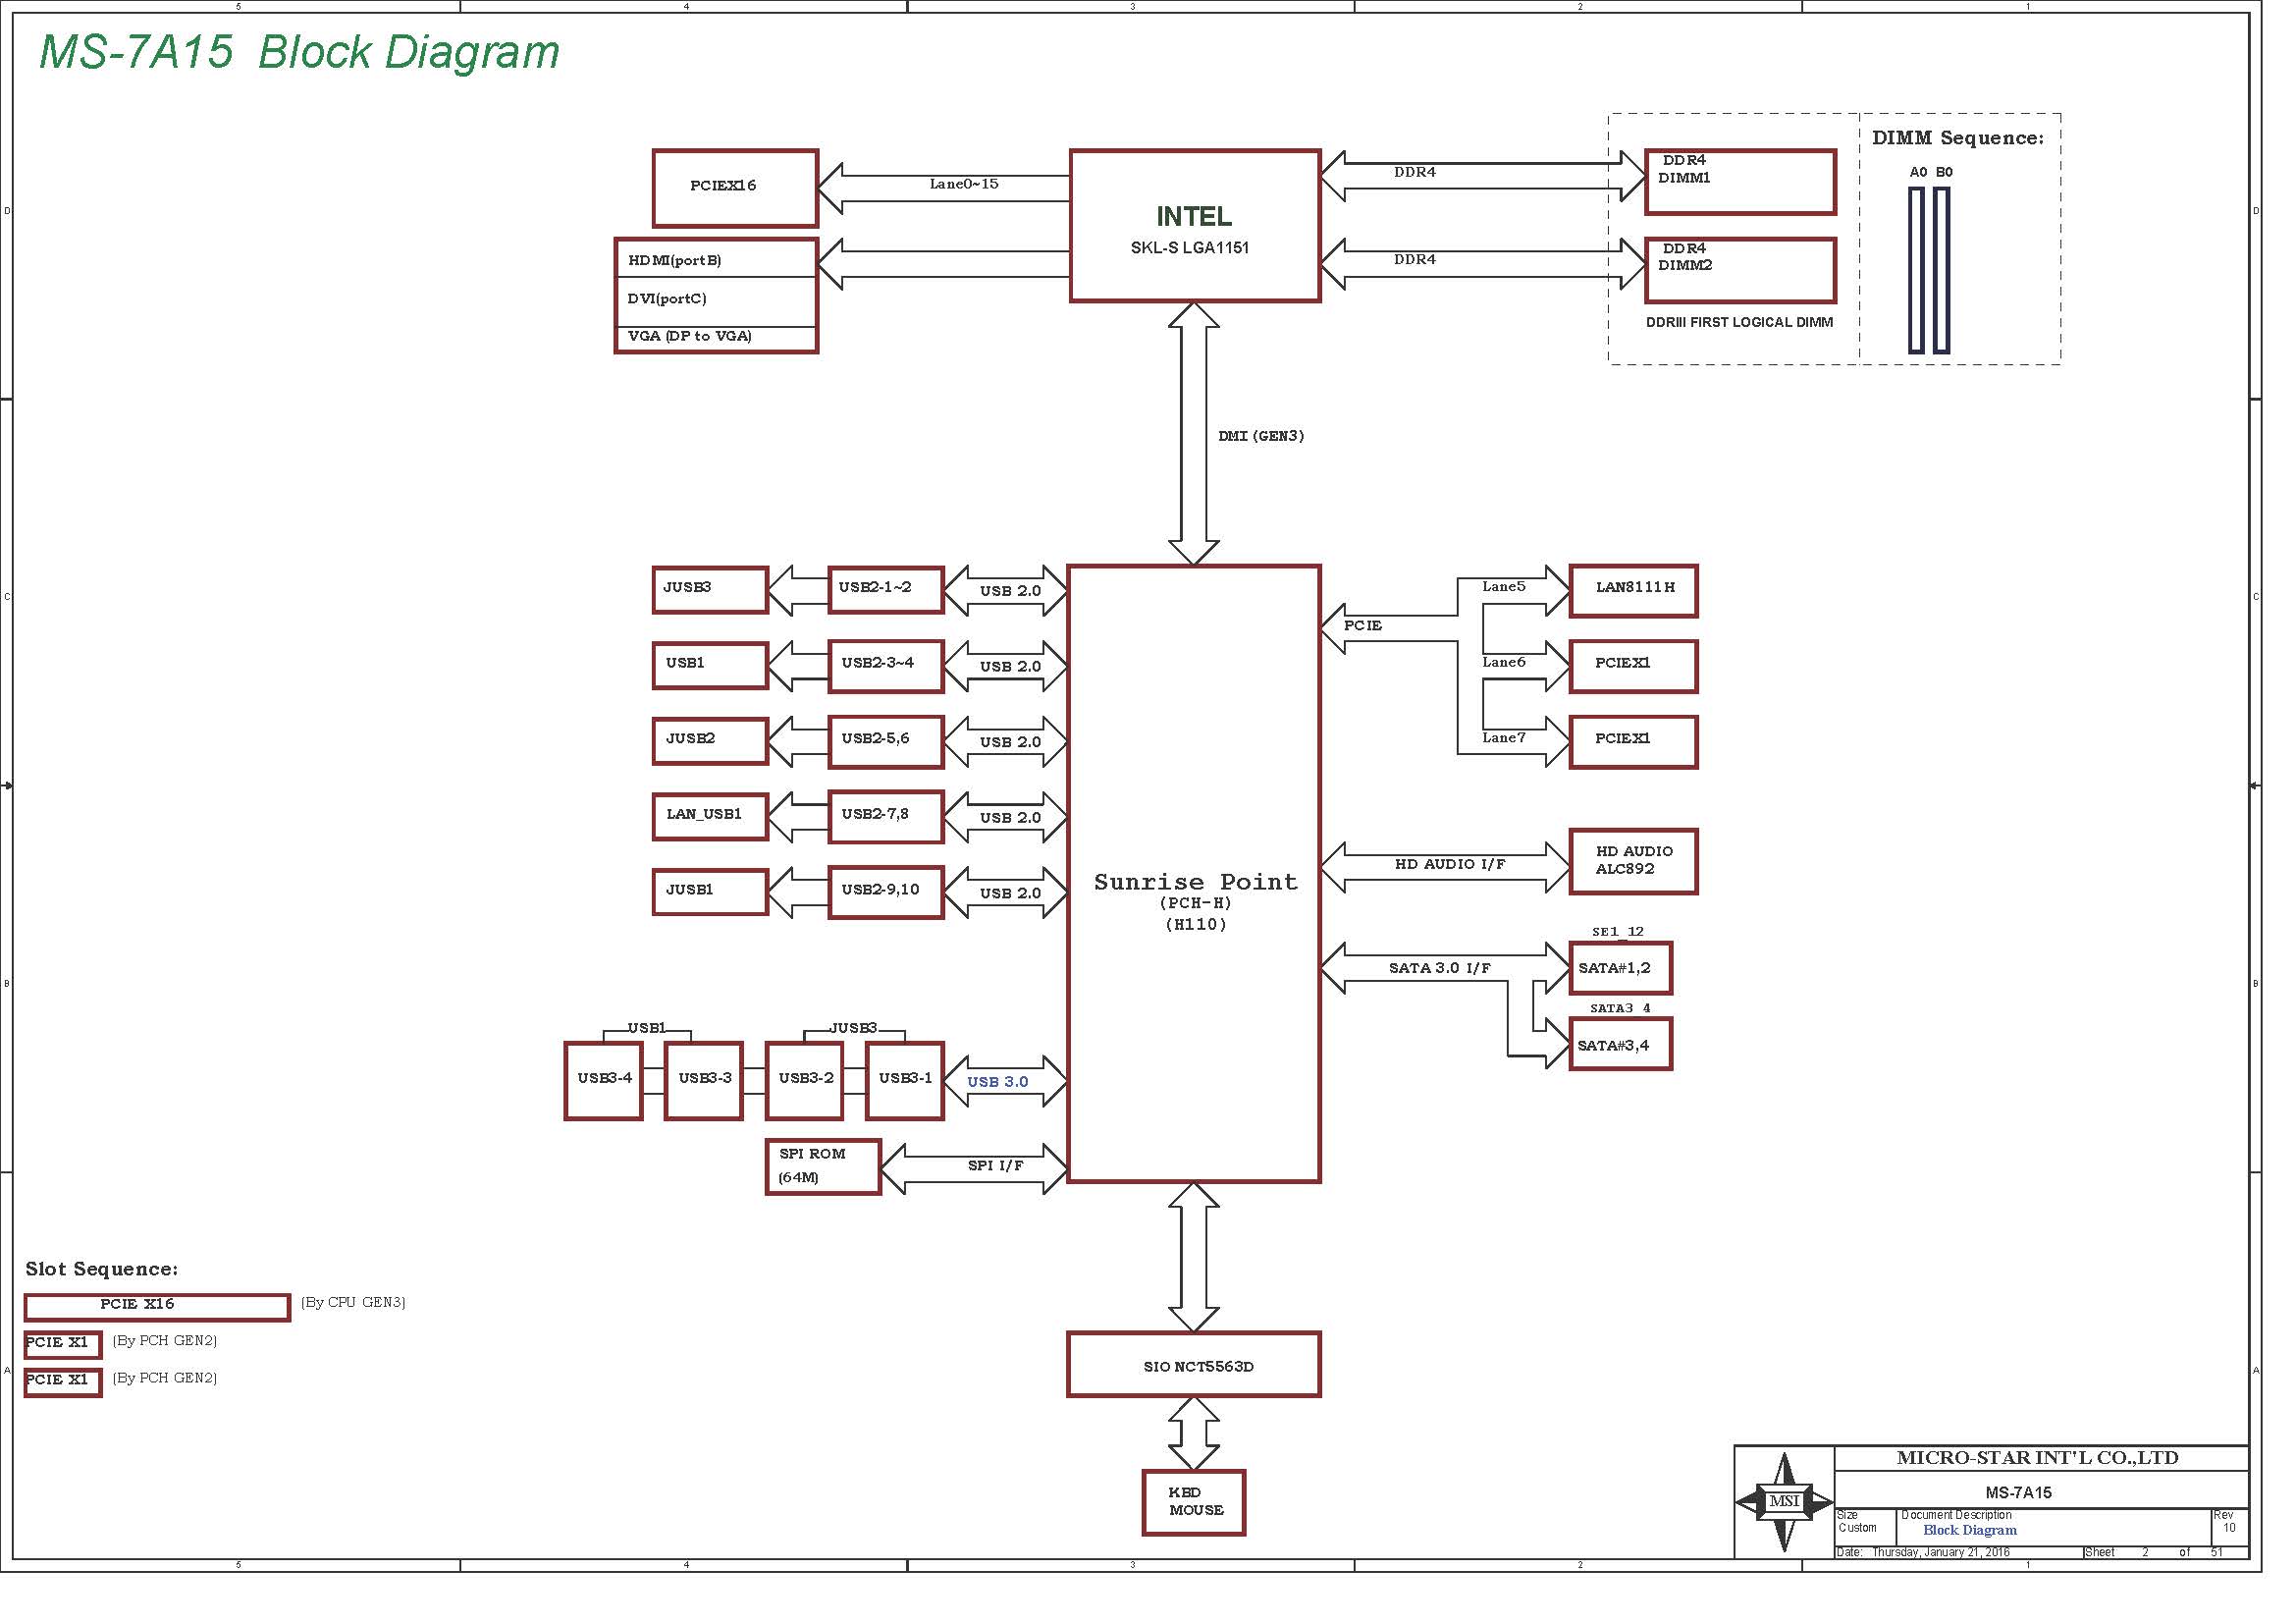Click the "HD AUDIO I/F" arrow label
The height and width of the screenshot is (1624, 2296).
tap(1450, 864)
